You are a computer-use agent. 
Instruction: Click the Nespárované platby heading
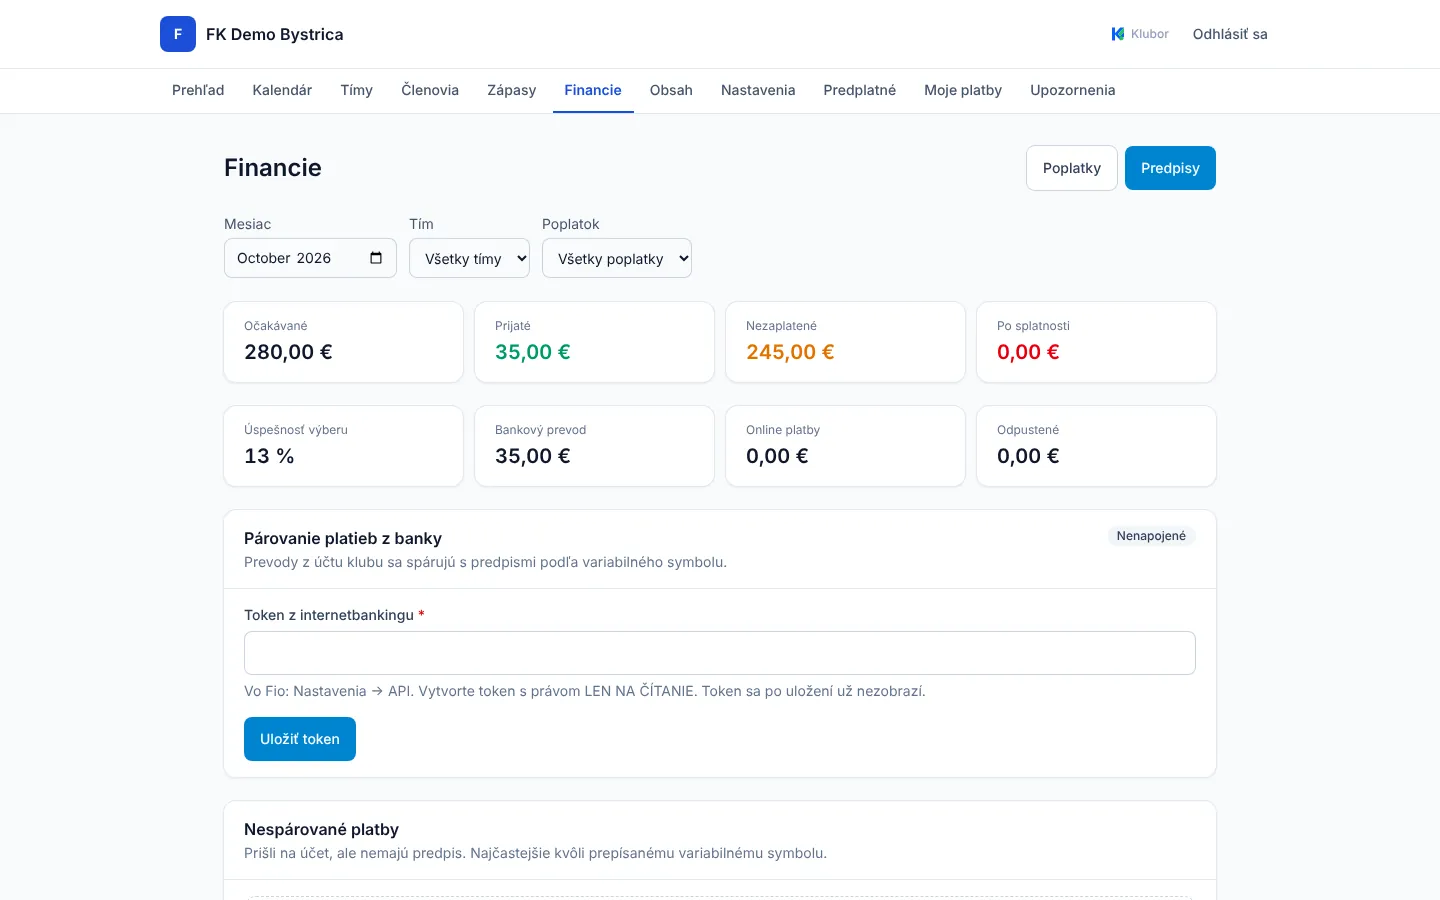point(322,829)
